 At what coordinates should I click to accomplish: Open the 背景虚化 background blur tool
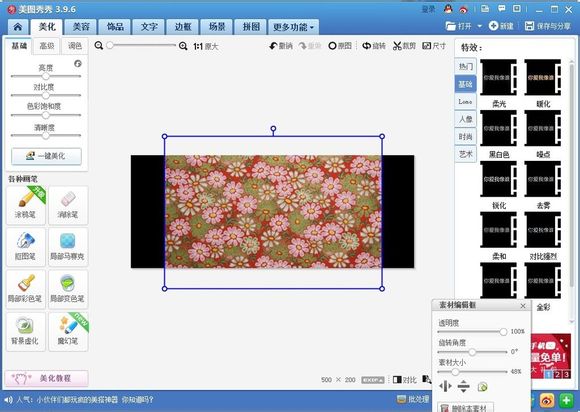26,331
